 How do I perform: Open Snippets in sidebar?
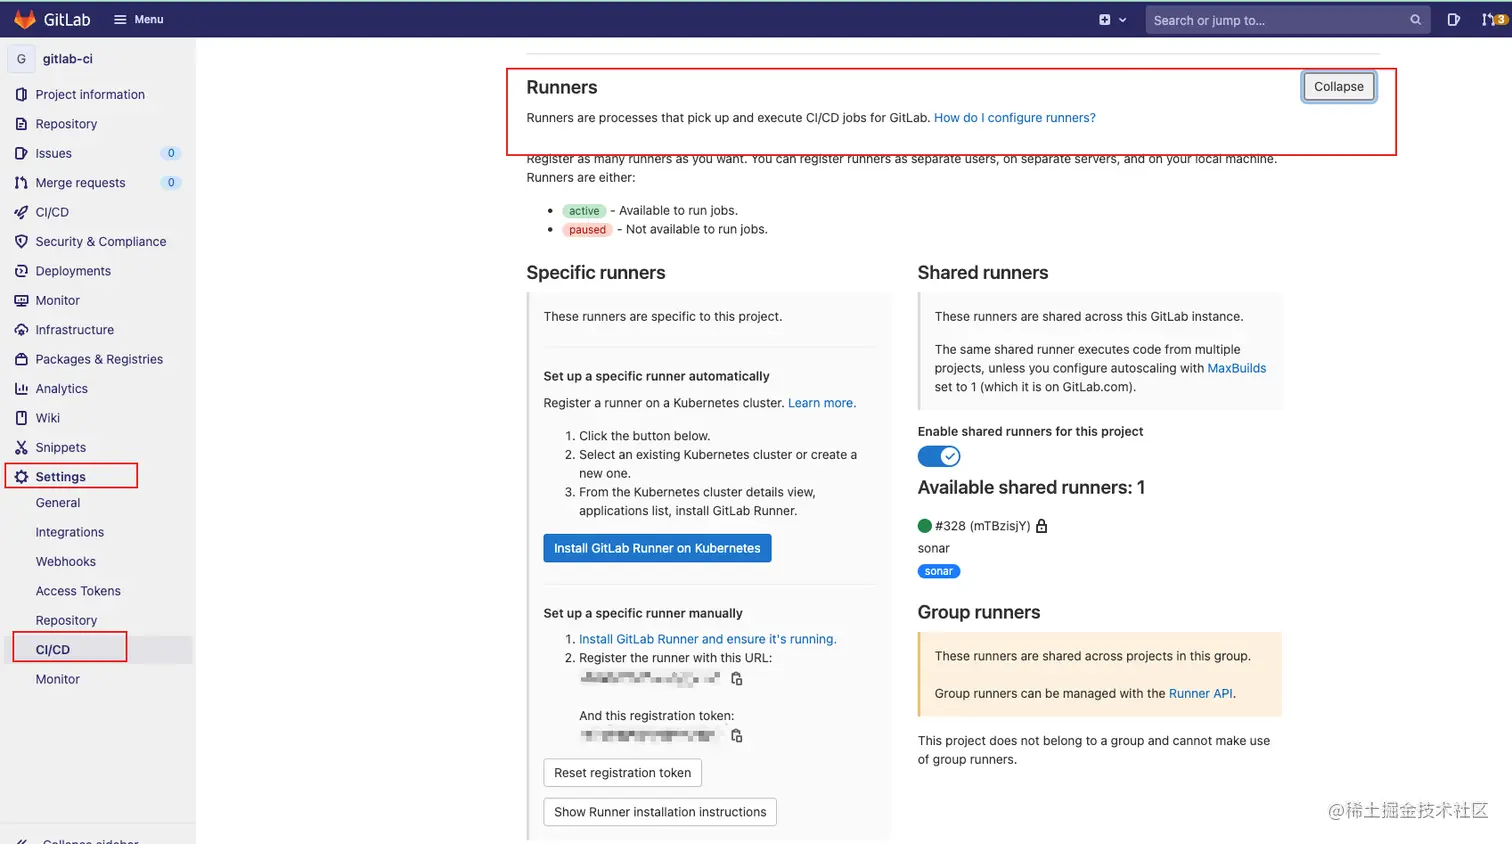[x=61, y=447]
